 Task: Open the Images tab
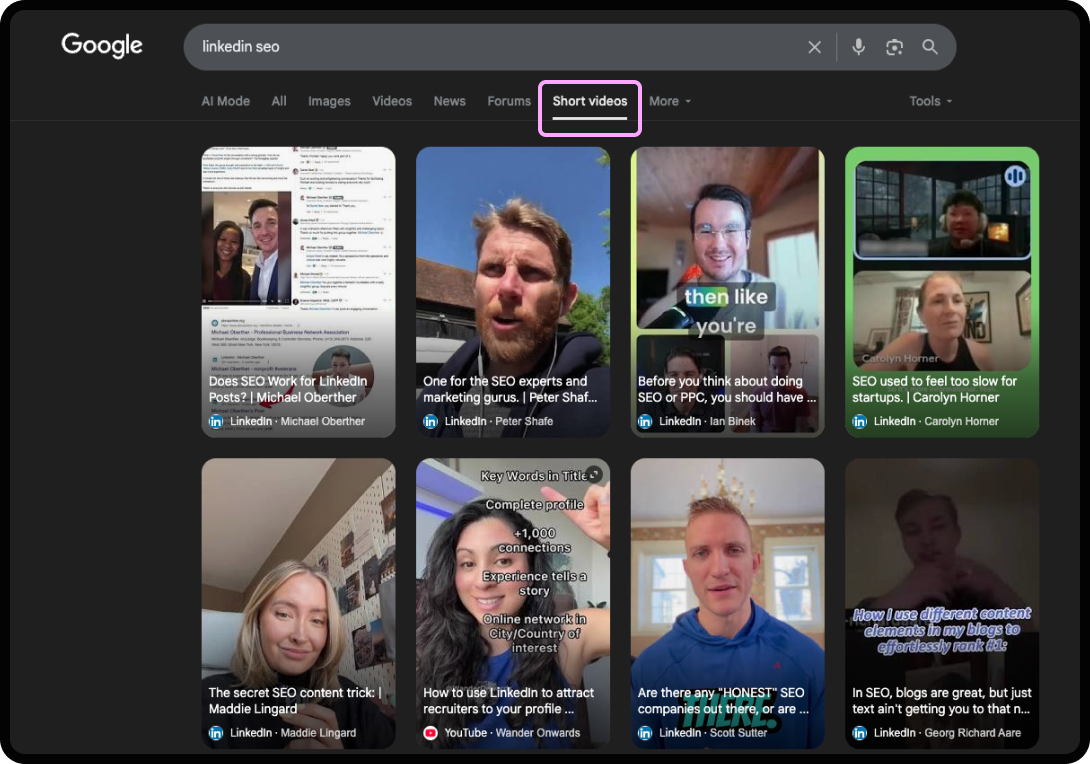(x=329, y=101)
